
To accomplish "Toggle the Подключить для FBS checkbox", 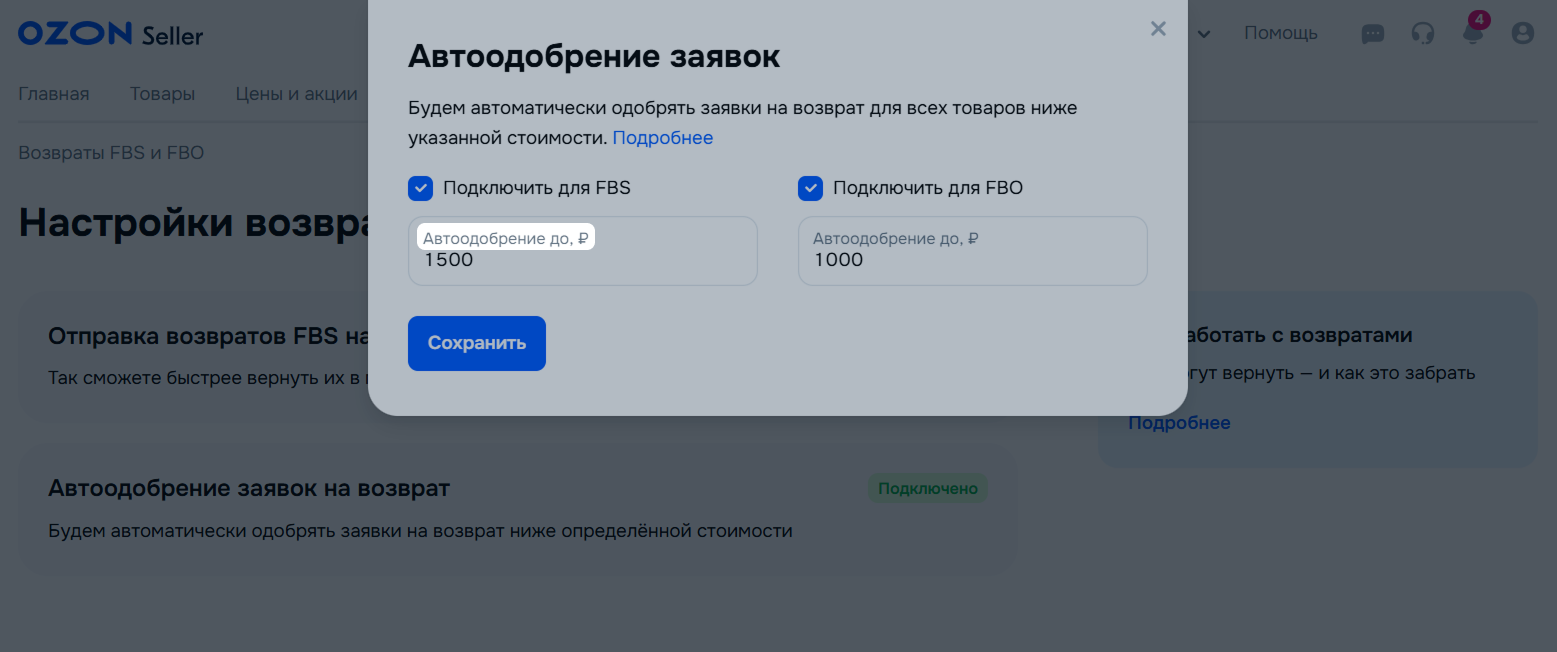I will tap(421, 188).
